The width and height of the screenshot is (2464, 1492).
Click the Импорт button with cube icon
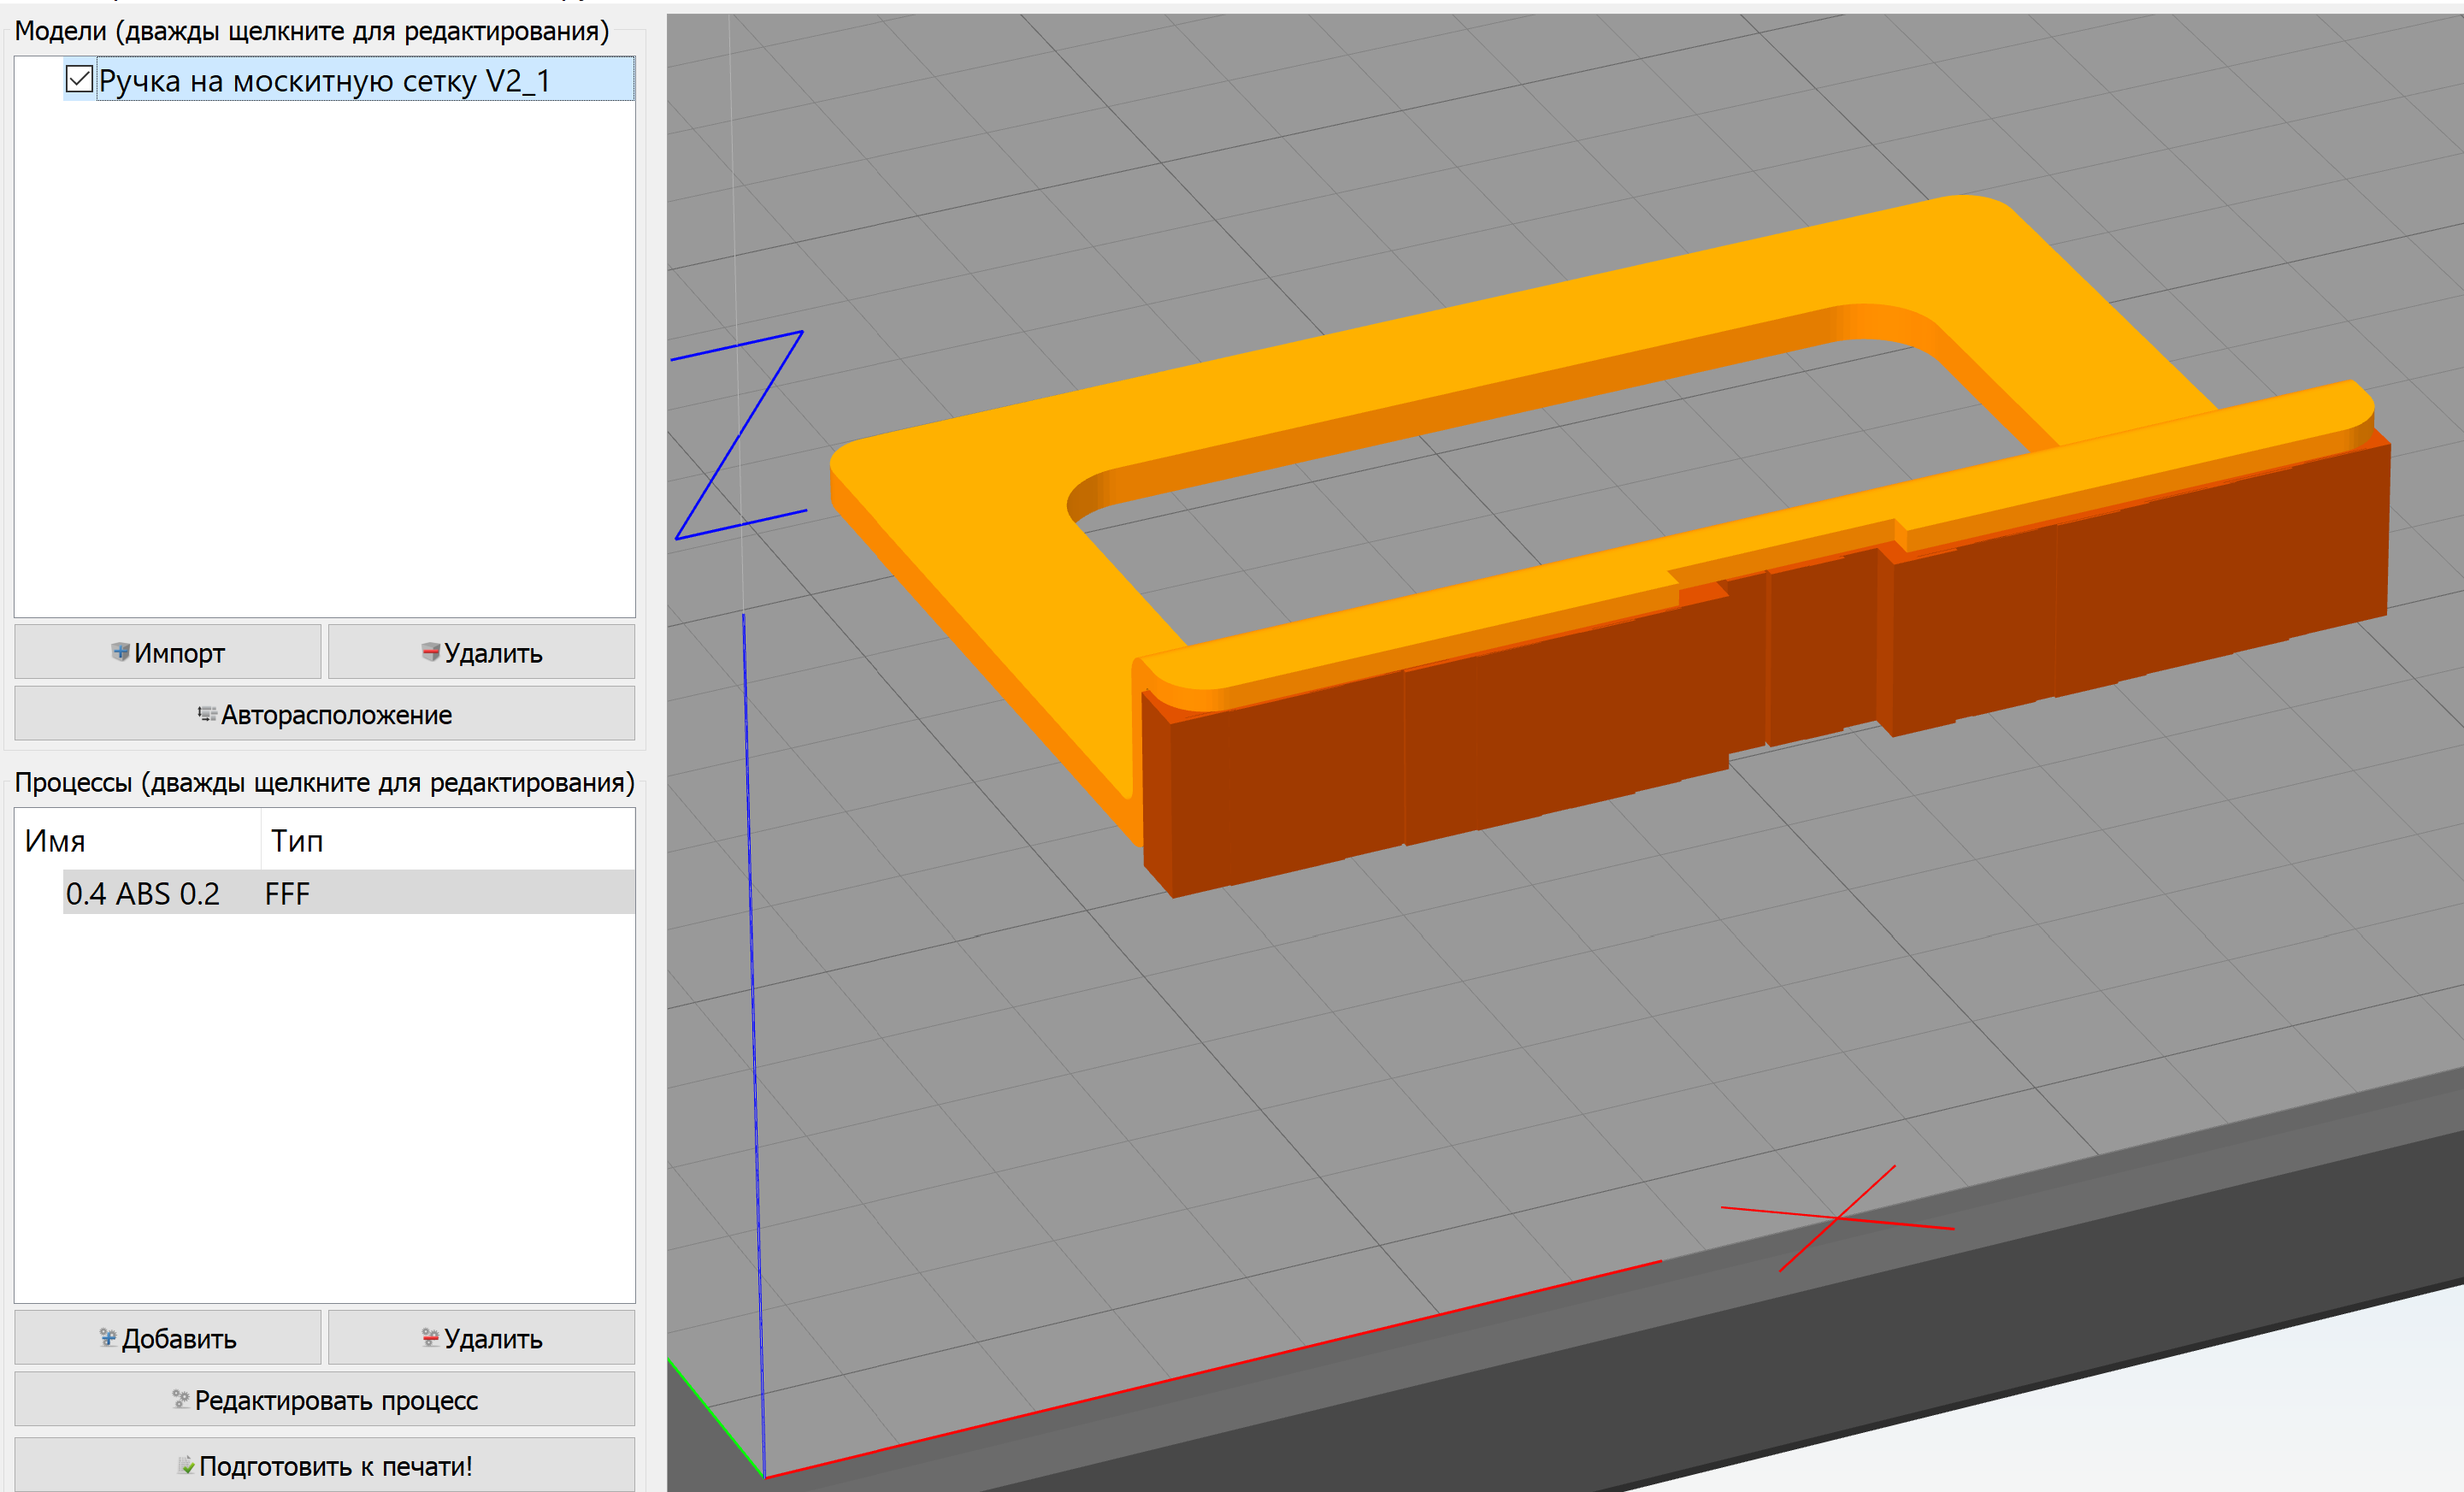tap(168, 652)
